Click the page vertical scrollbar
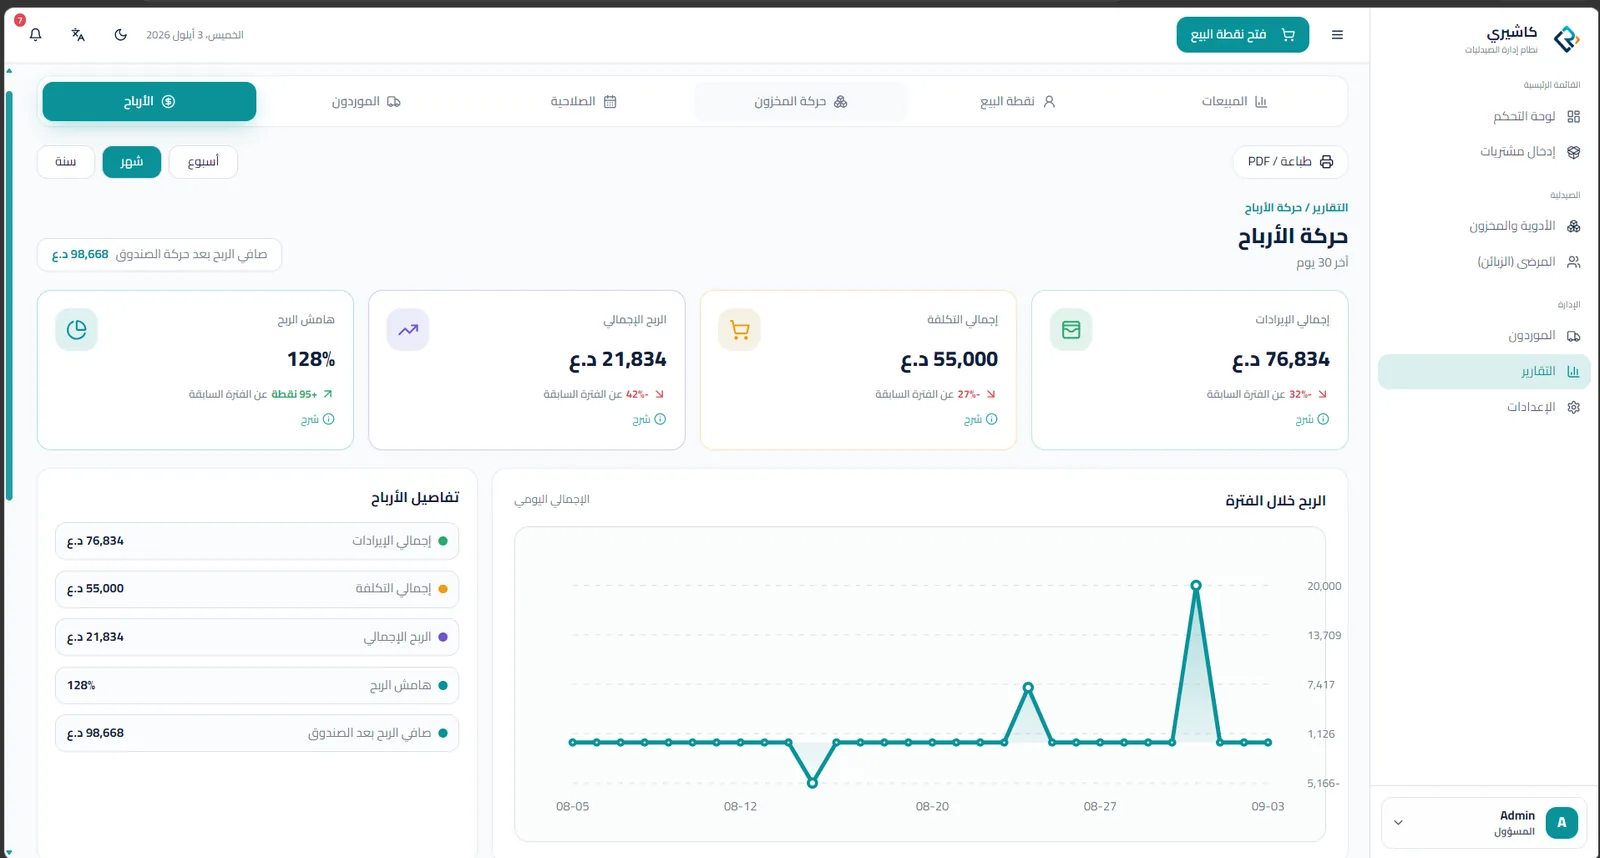 (x=9, y=296)
